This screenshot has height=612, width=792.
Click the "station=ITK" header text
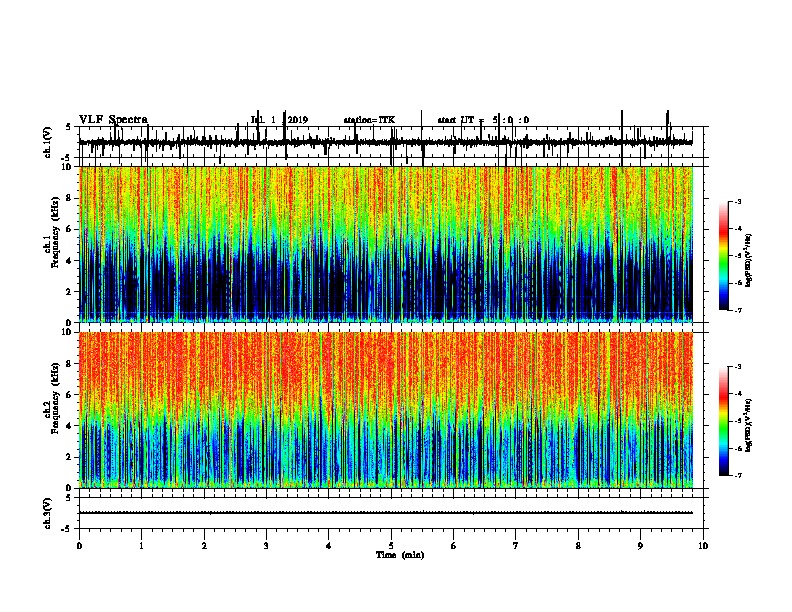[369, 120]
